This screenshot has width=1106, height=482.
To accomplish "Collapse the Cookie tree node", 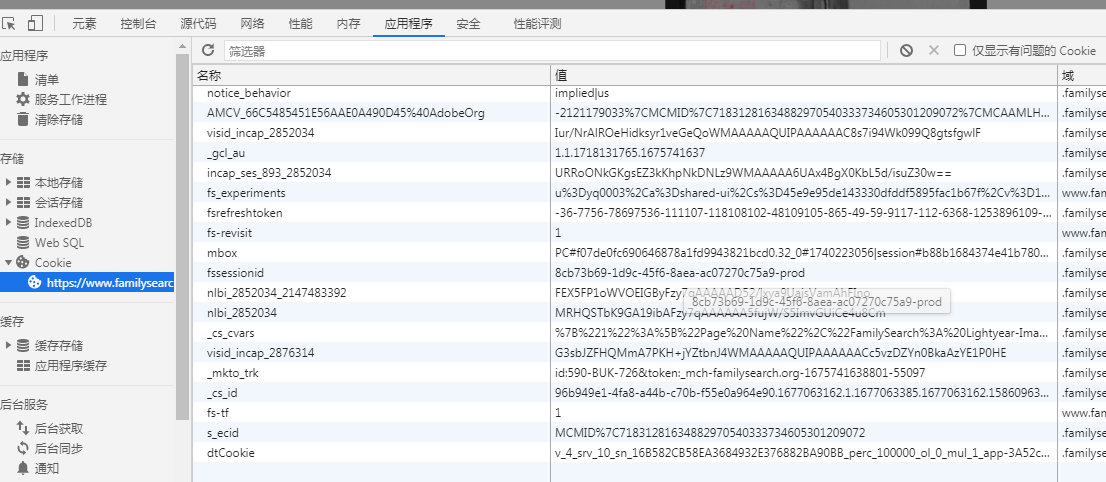I will click(x=9, y=263).
